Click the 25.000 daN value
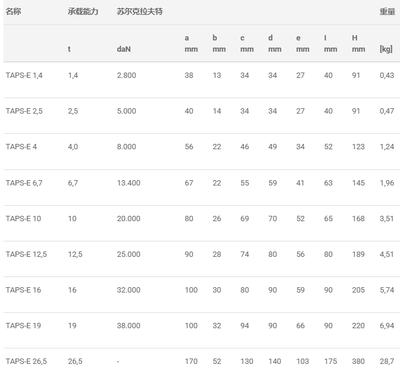 click(129, 254)
